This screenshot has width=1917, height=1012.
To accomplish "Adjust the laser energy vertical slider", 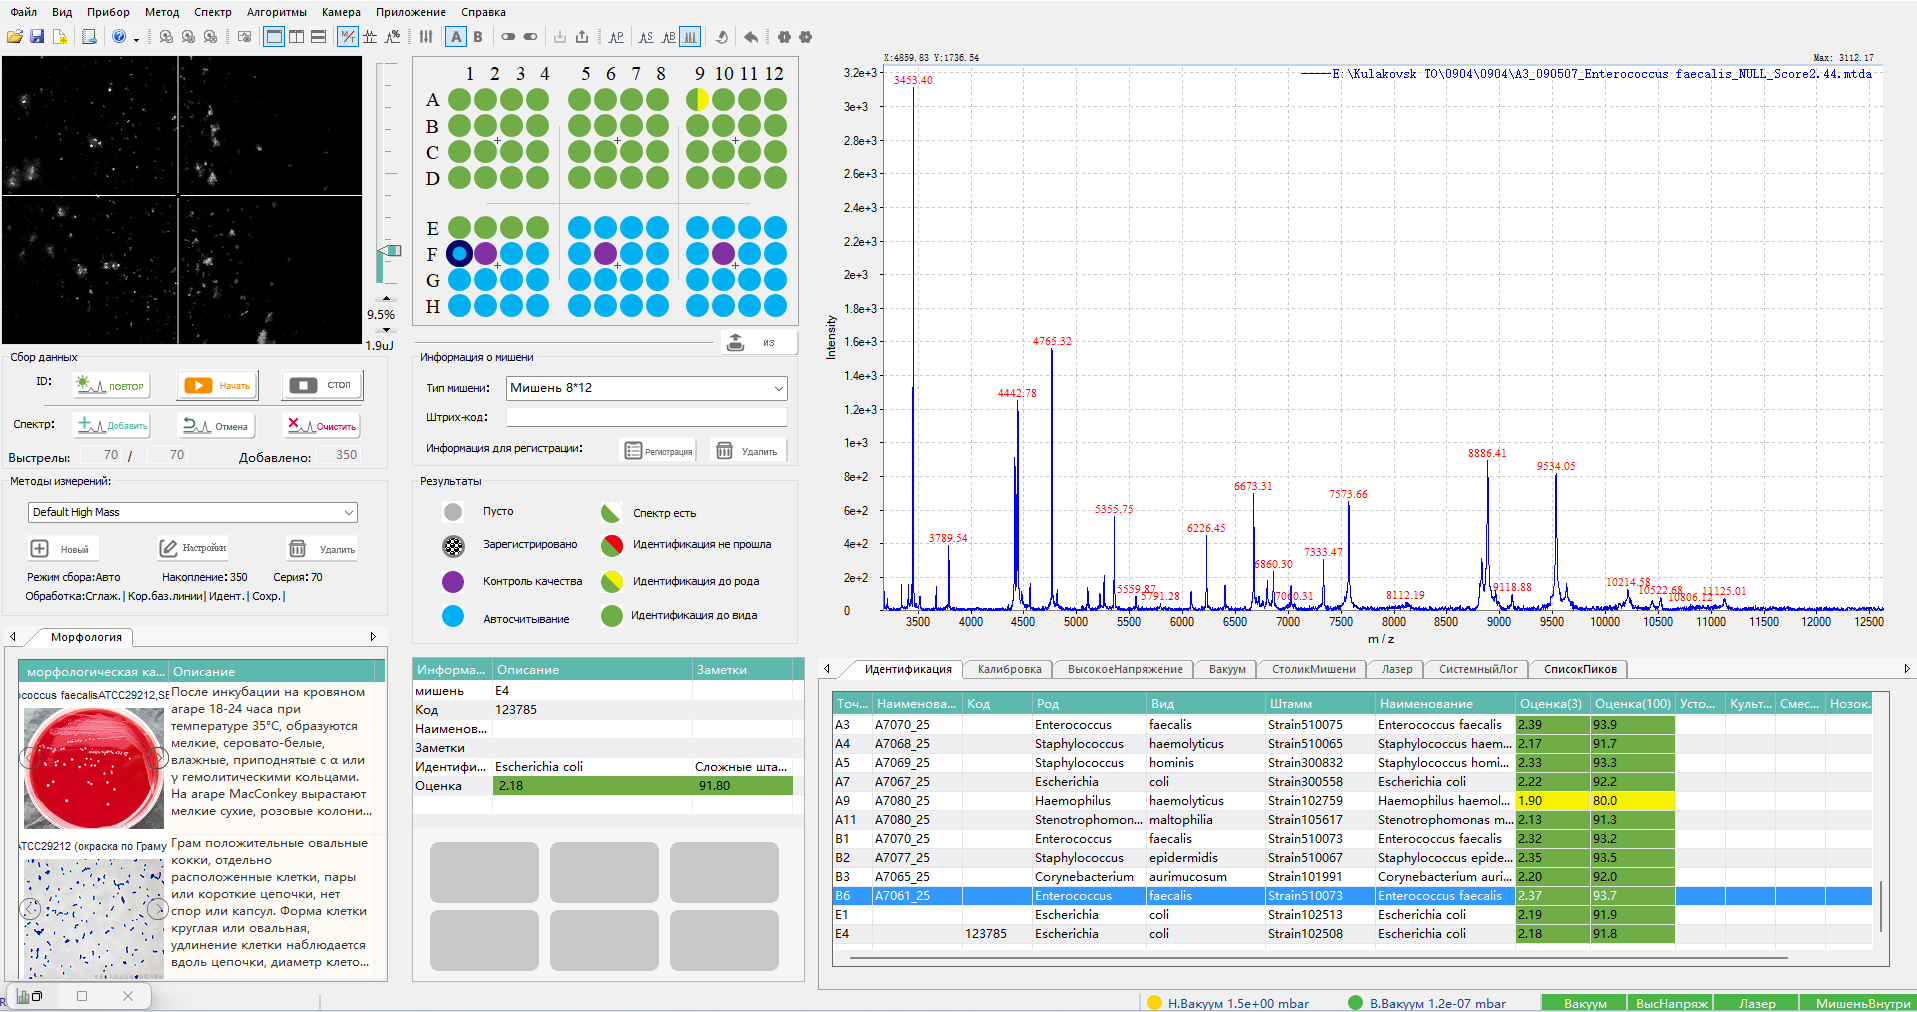I will 388,251.
